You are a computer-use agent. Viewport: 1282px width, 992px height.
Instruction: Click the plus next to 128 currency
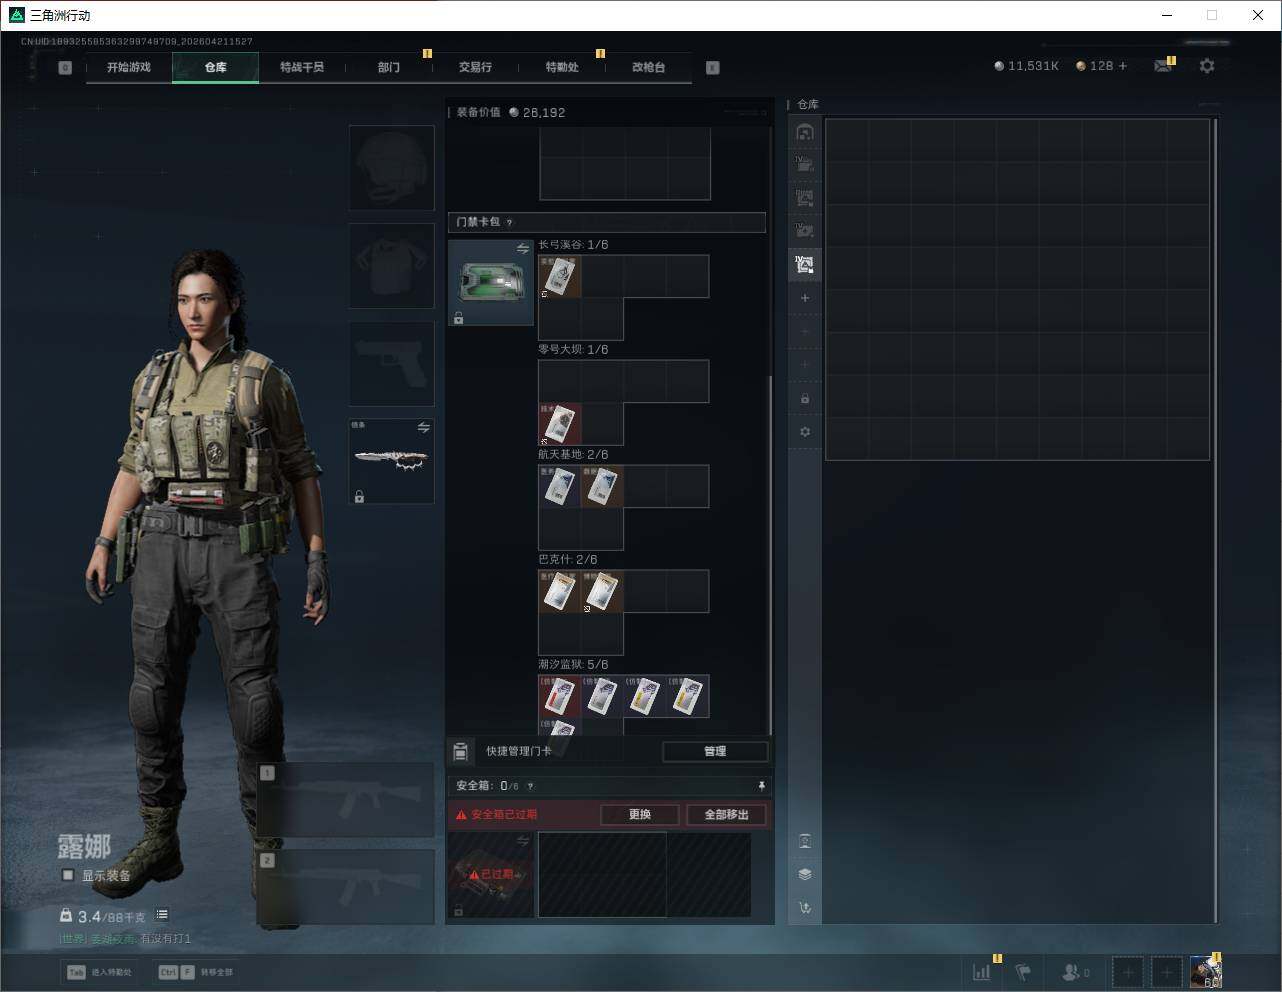tap(1123, 66)
